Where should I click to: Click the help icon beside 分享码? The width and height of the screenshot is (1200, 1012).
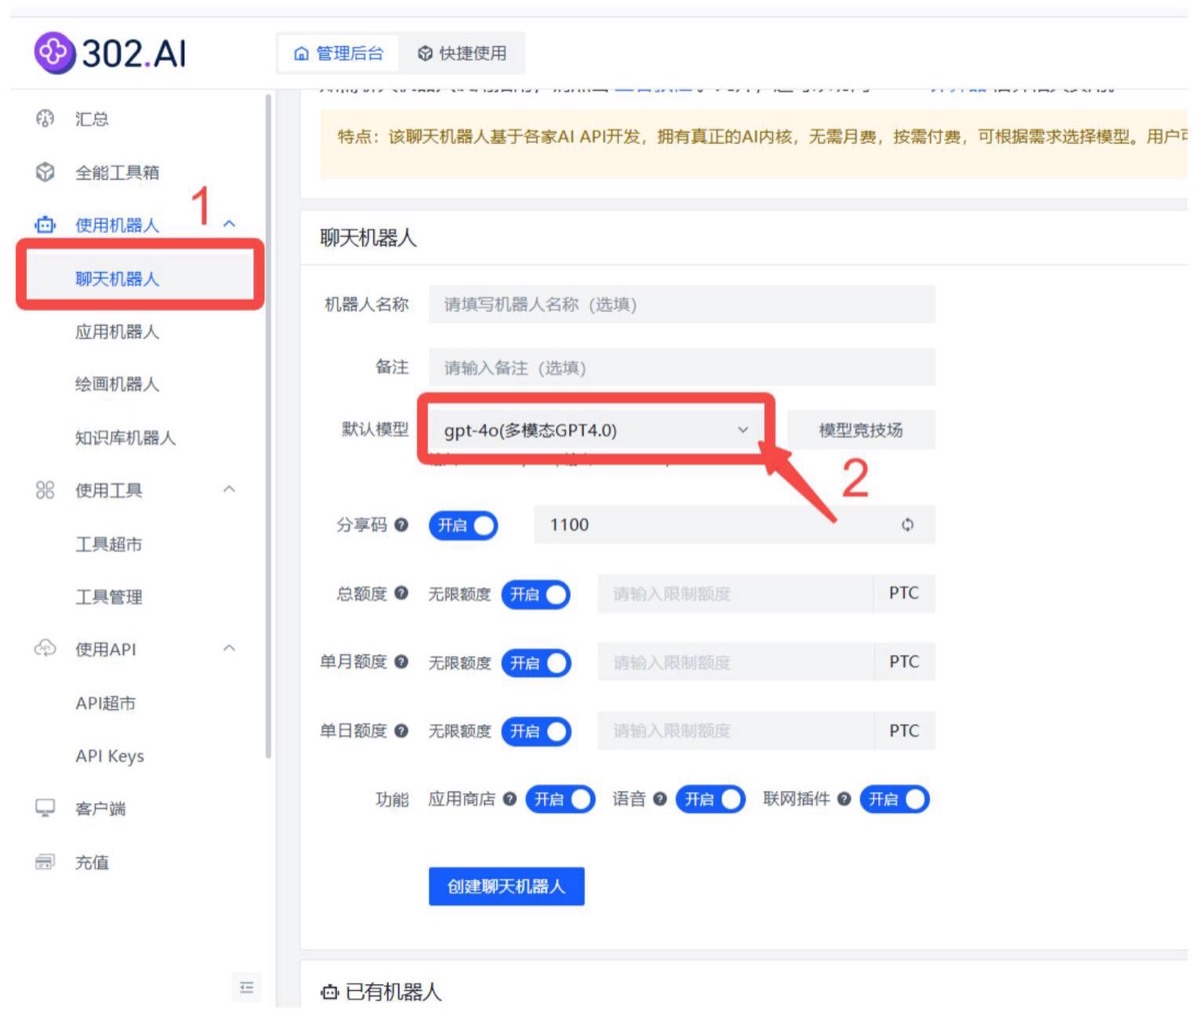tap(401, 525)
